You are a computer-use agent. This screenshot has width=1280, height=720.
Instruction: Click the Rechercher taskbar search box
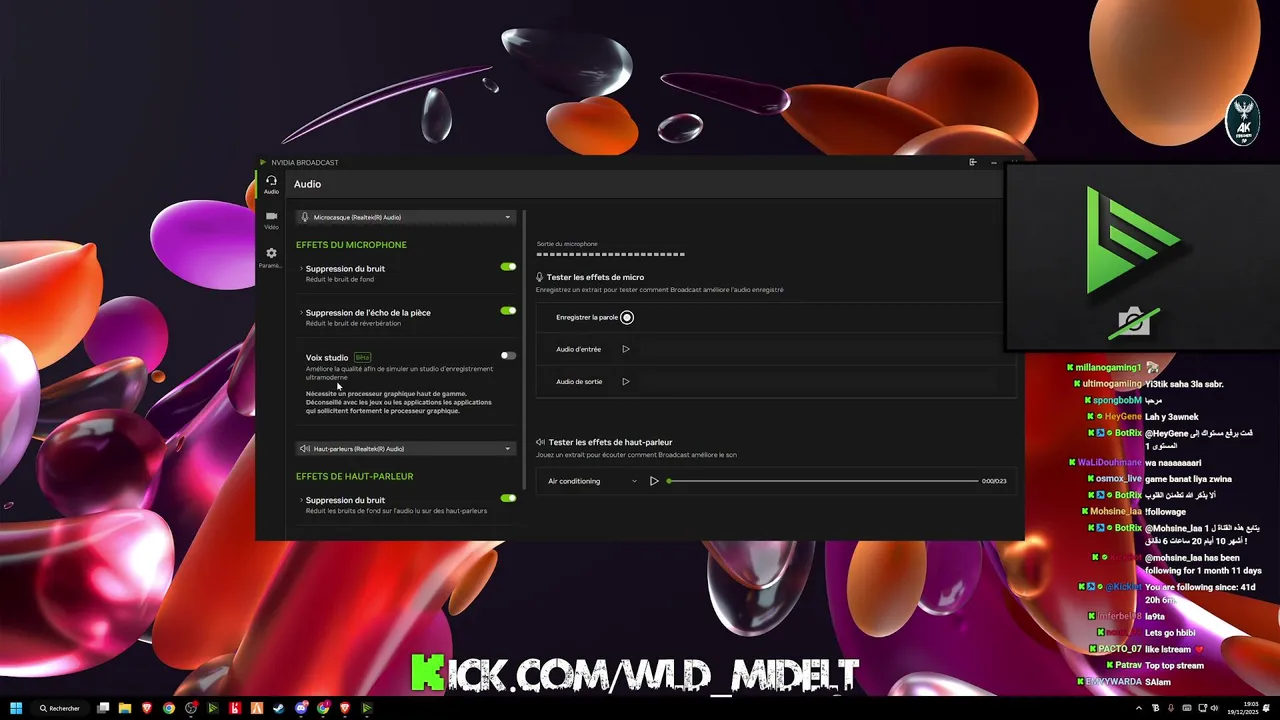[61, 708]
